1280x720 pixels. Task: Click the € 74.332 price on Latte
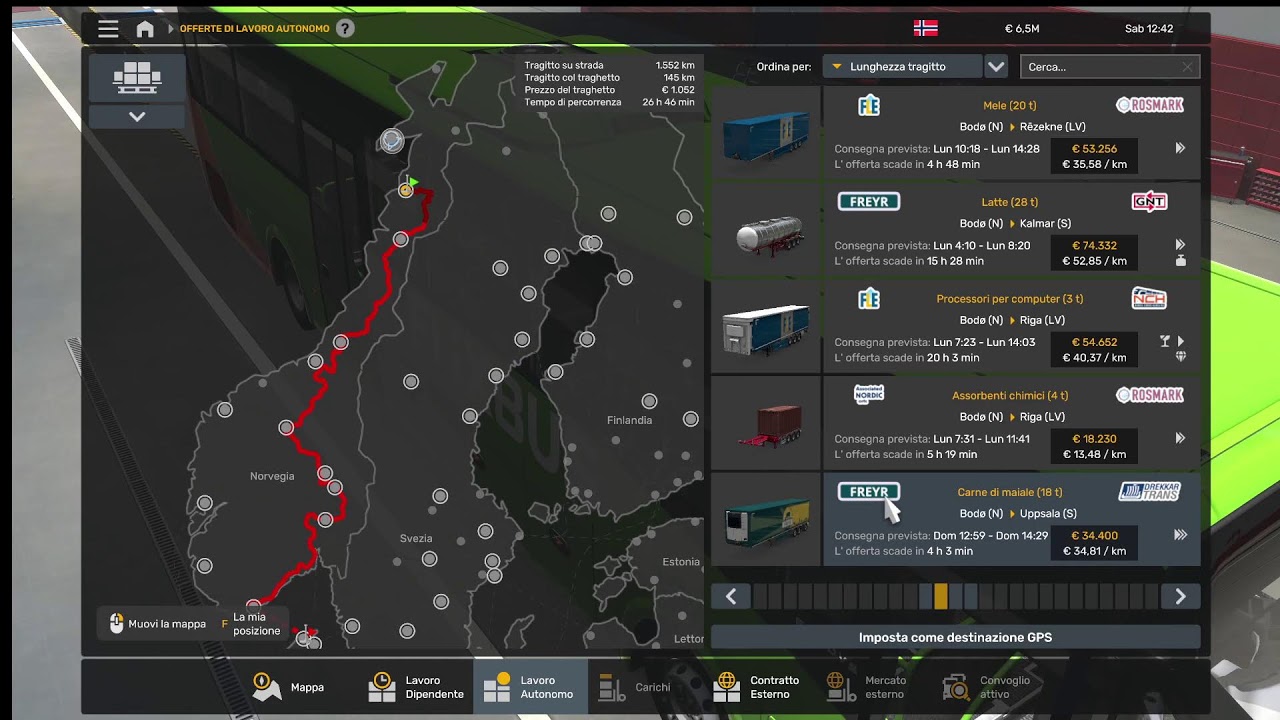tap(1094, 245)
